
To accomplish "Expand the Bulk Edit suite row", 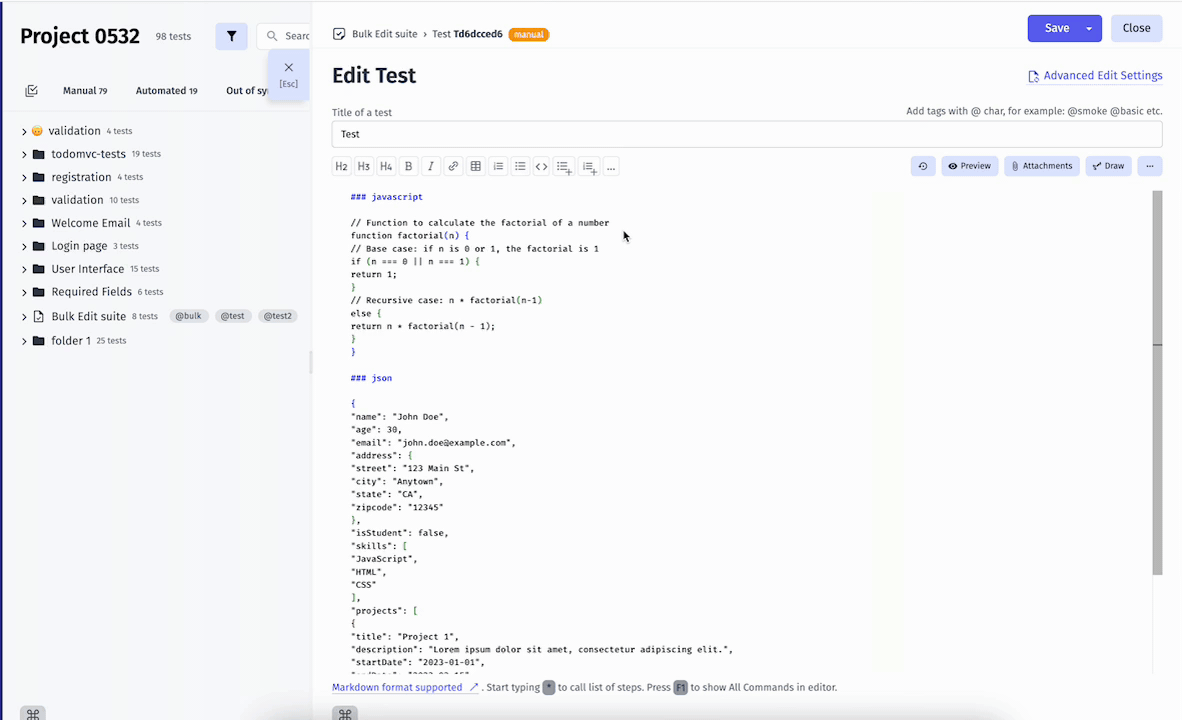I will point(24,317).
